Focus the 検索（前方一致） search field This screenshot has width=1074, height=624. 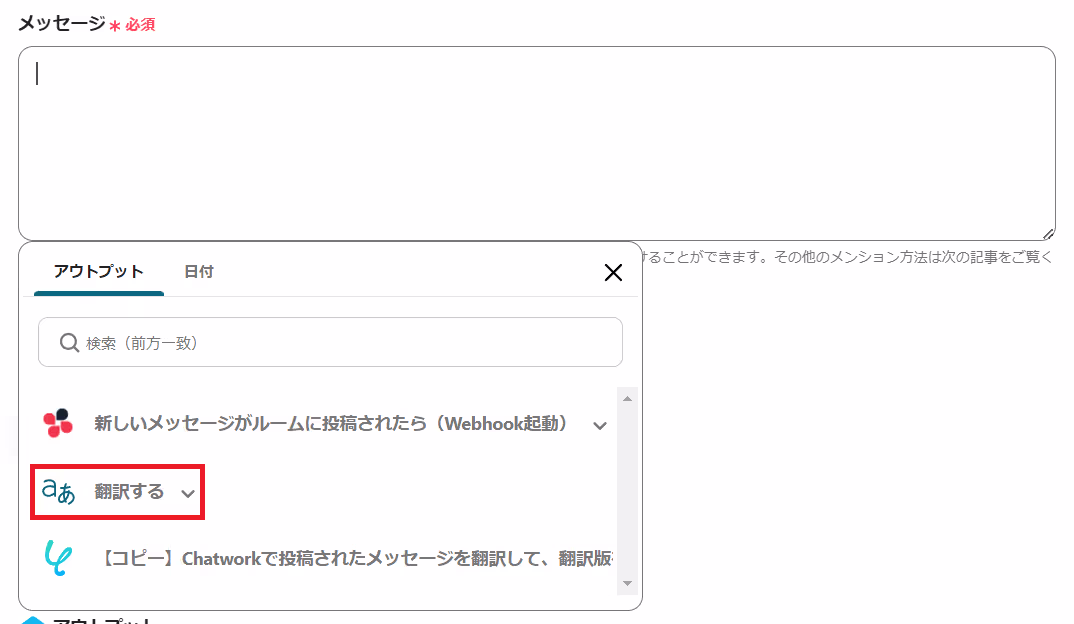[x=330, y=342]
